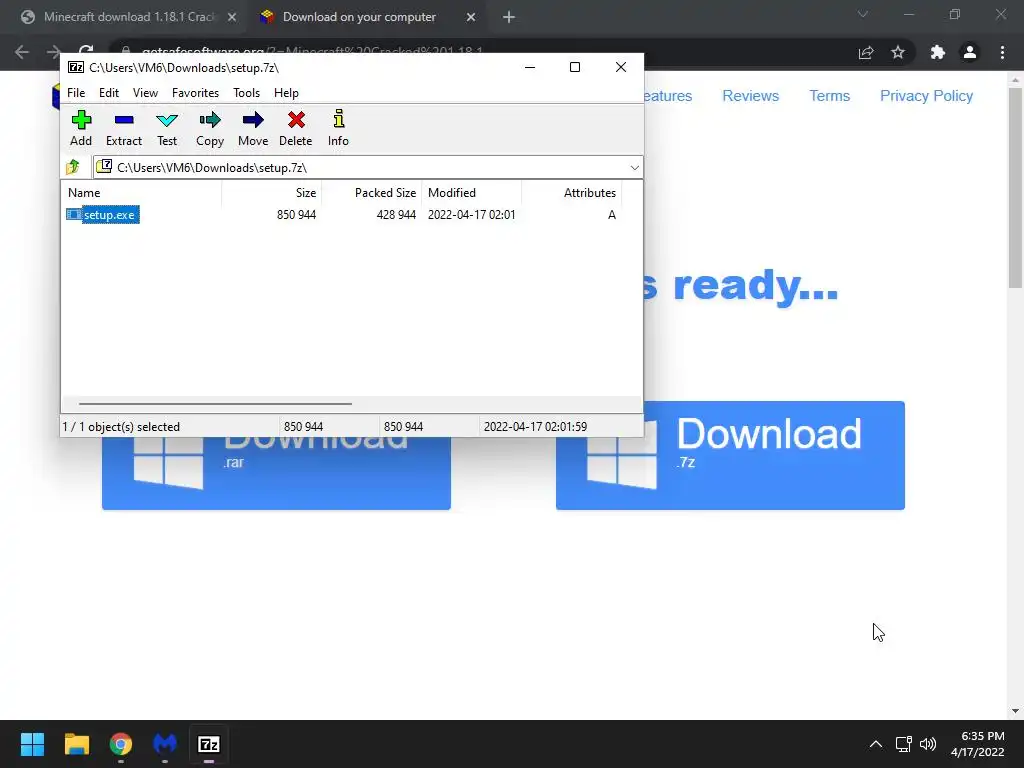The width and height of the screenshot is (1024, 768).
Task: Click the horizontal scrollbar in 7-Zip list
Action: pos(216,404)
